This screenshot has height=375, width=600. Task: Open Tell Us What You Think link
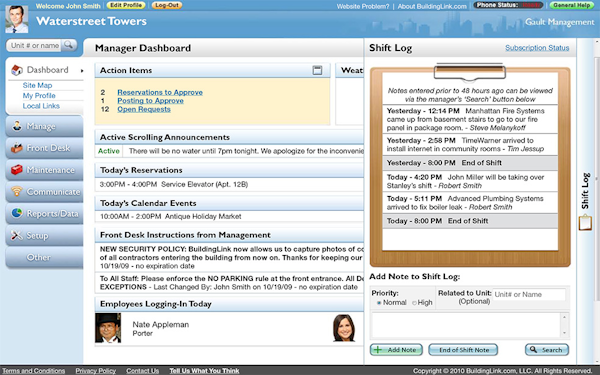point(204,370)
